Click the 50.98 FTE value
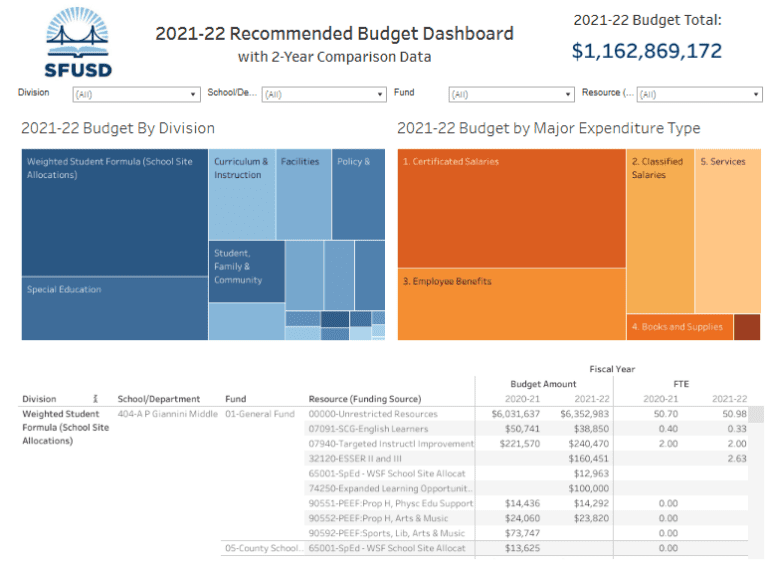 tap(735, 414)
